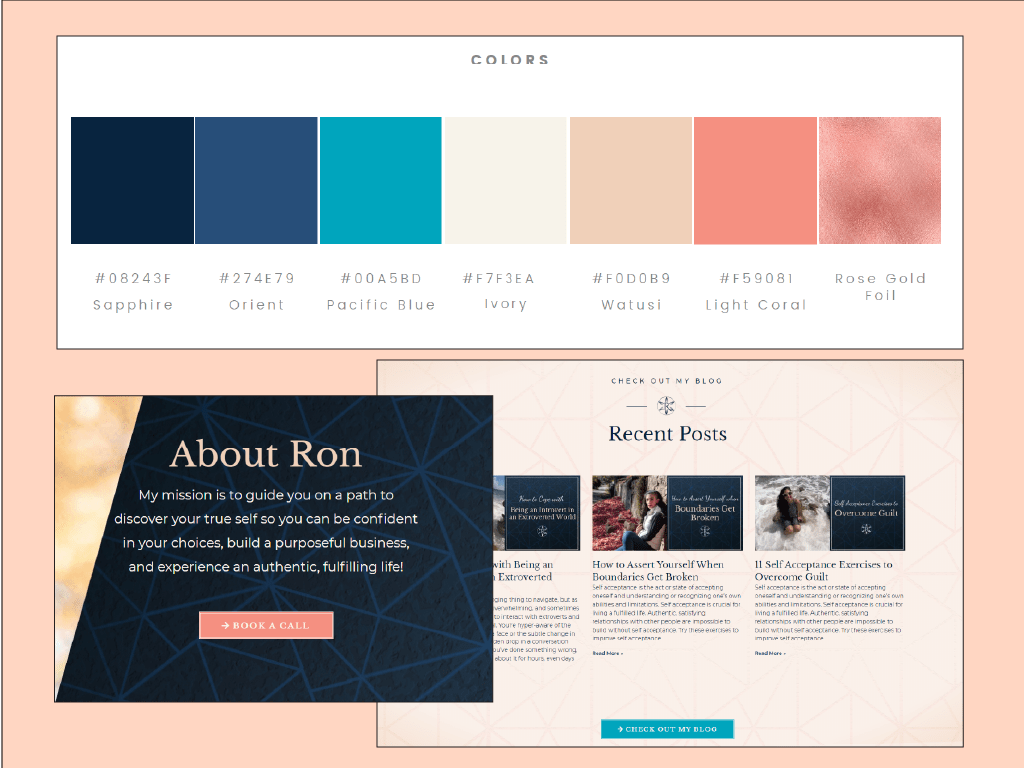Click the snowflake emblem above Recent Posts
Screen dimensions: 1024x768
click(666, 406)
